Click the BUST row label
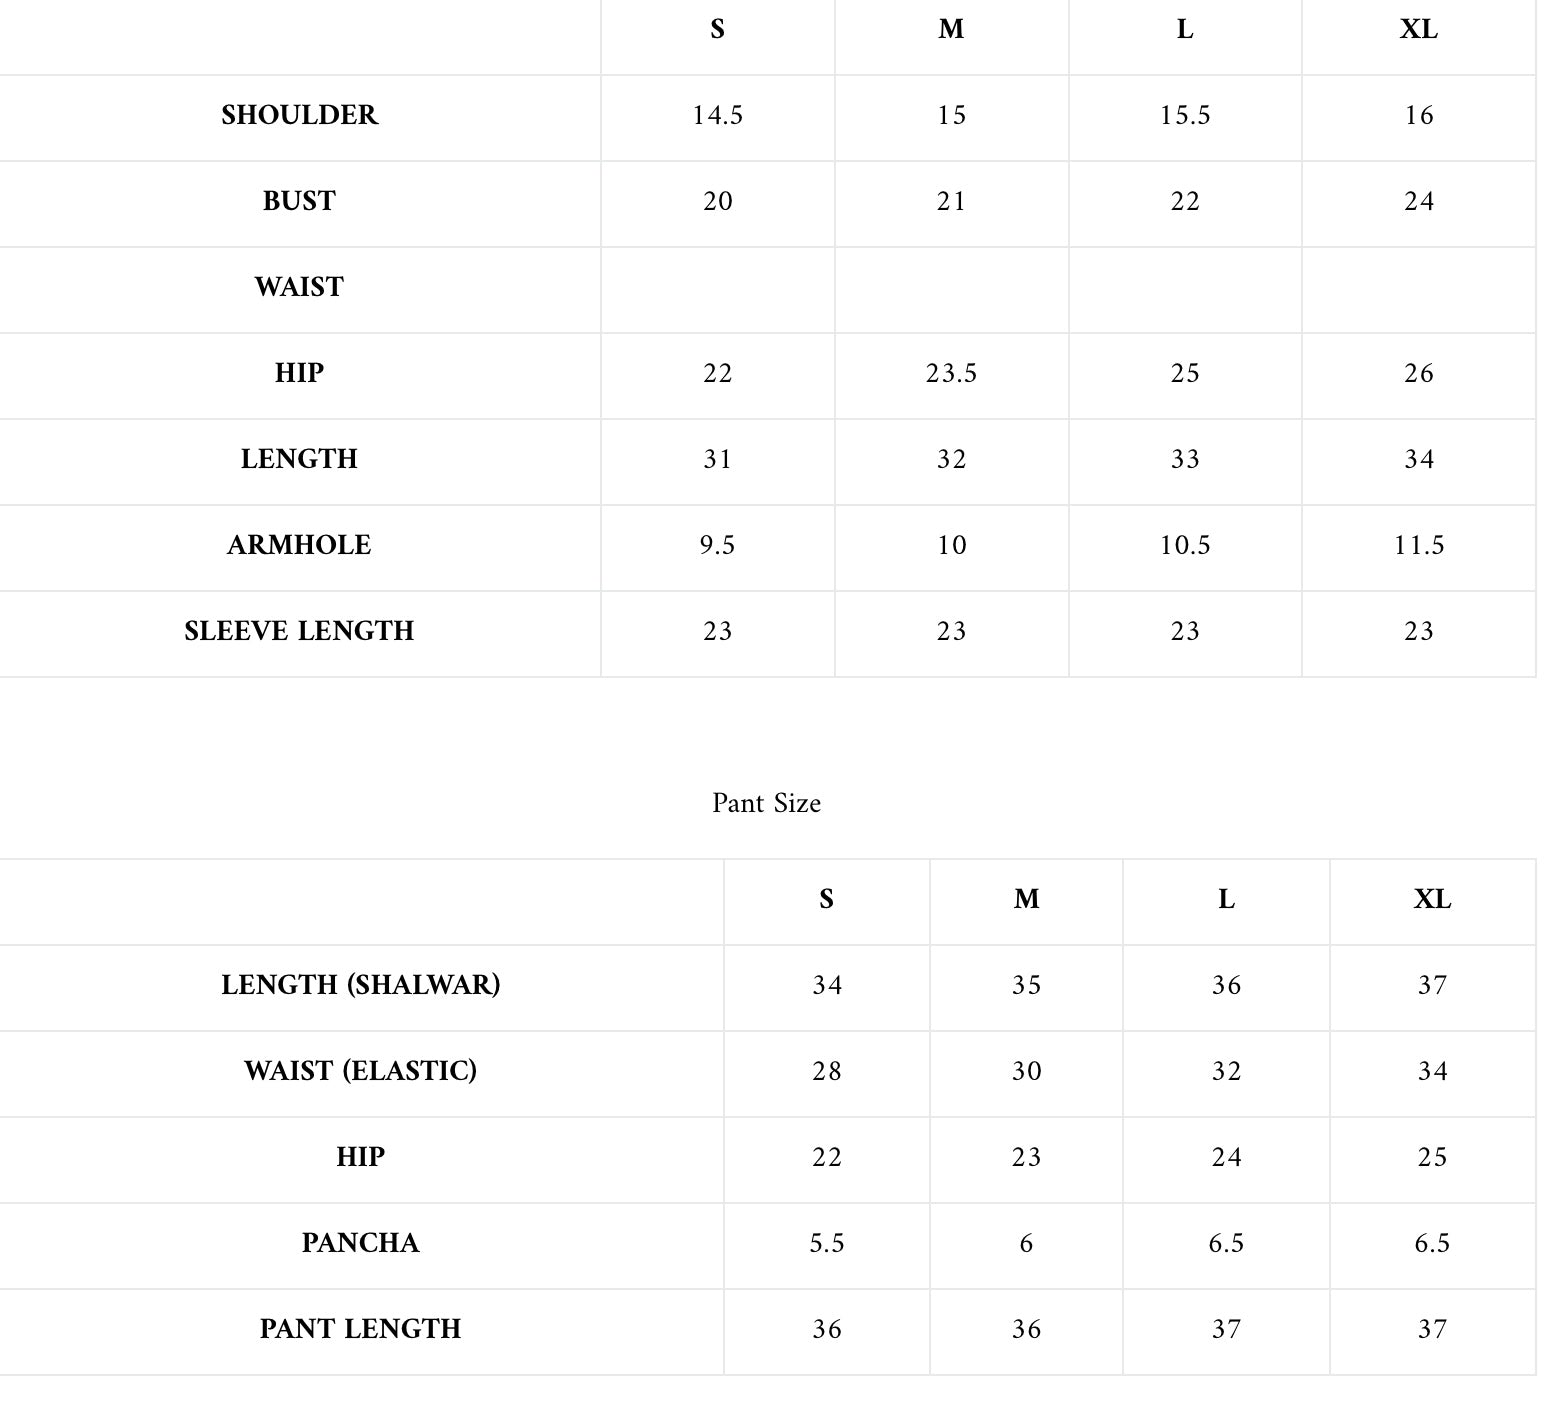Image resolution: width=1549 pixels, height=1410 pixels. [x=299, y=201]
